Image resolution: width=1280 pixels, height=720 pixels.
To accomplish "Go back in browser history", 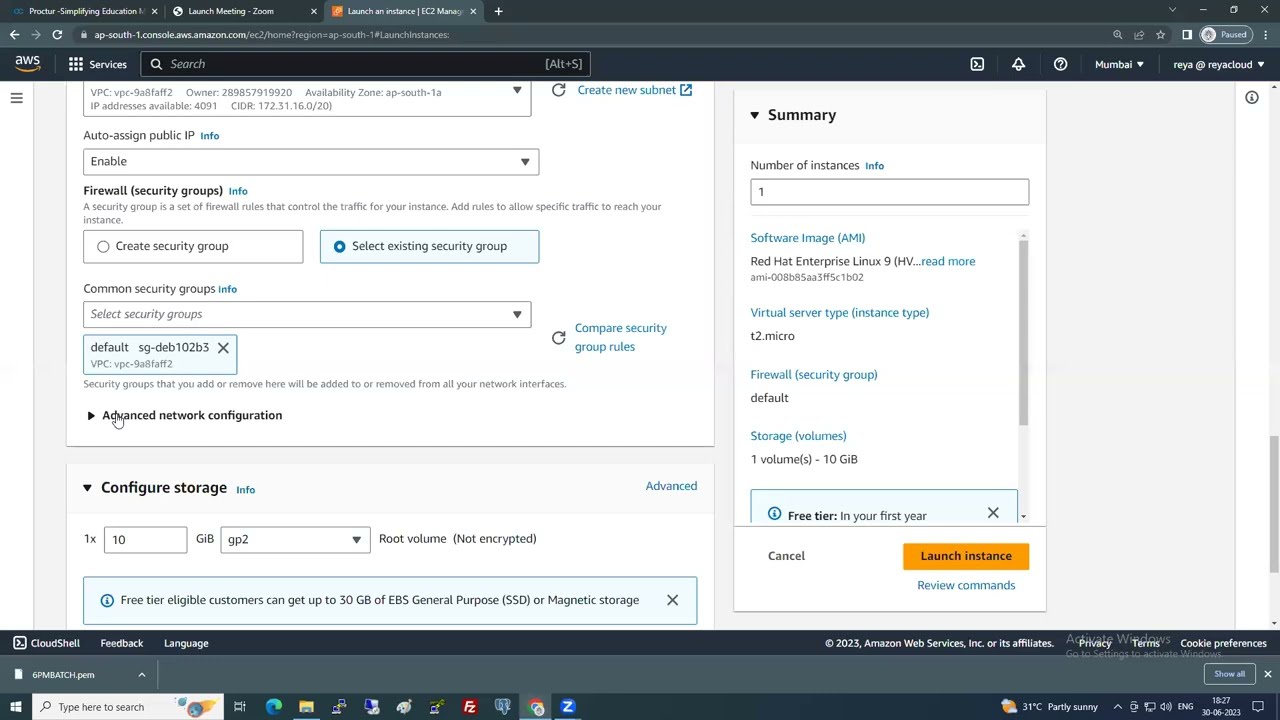I will (14, 34).
